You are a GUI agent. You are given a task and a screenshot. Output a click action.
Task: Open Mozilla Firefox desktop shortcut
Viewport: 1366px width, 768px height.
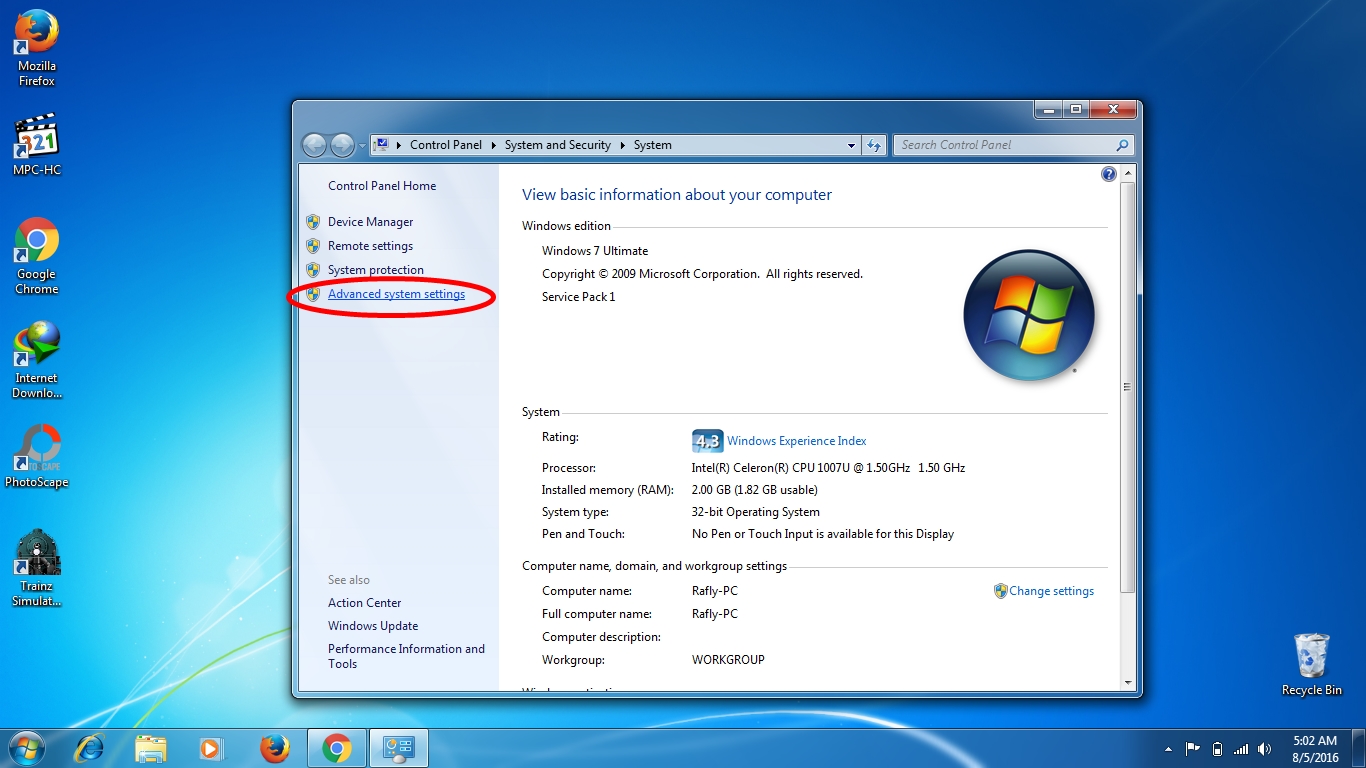coord(36,48)
